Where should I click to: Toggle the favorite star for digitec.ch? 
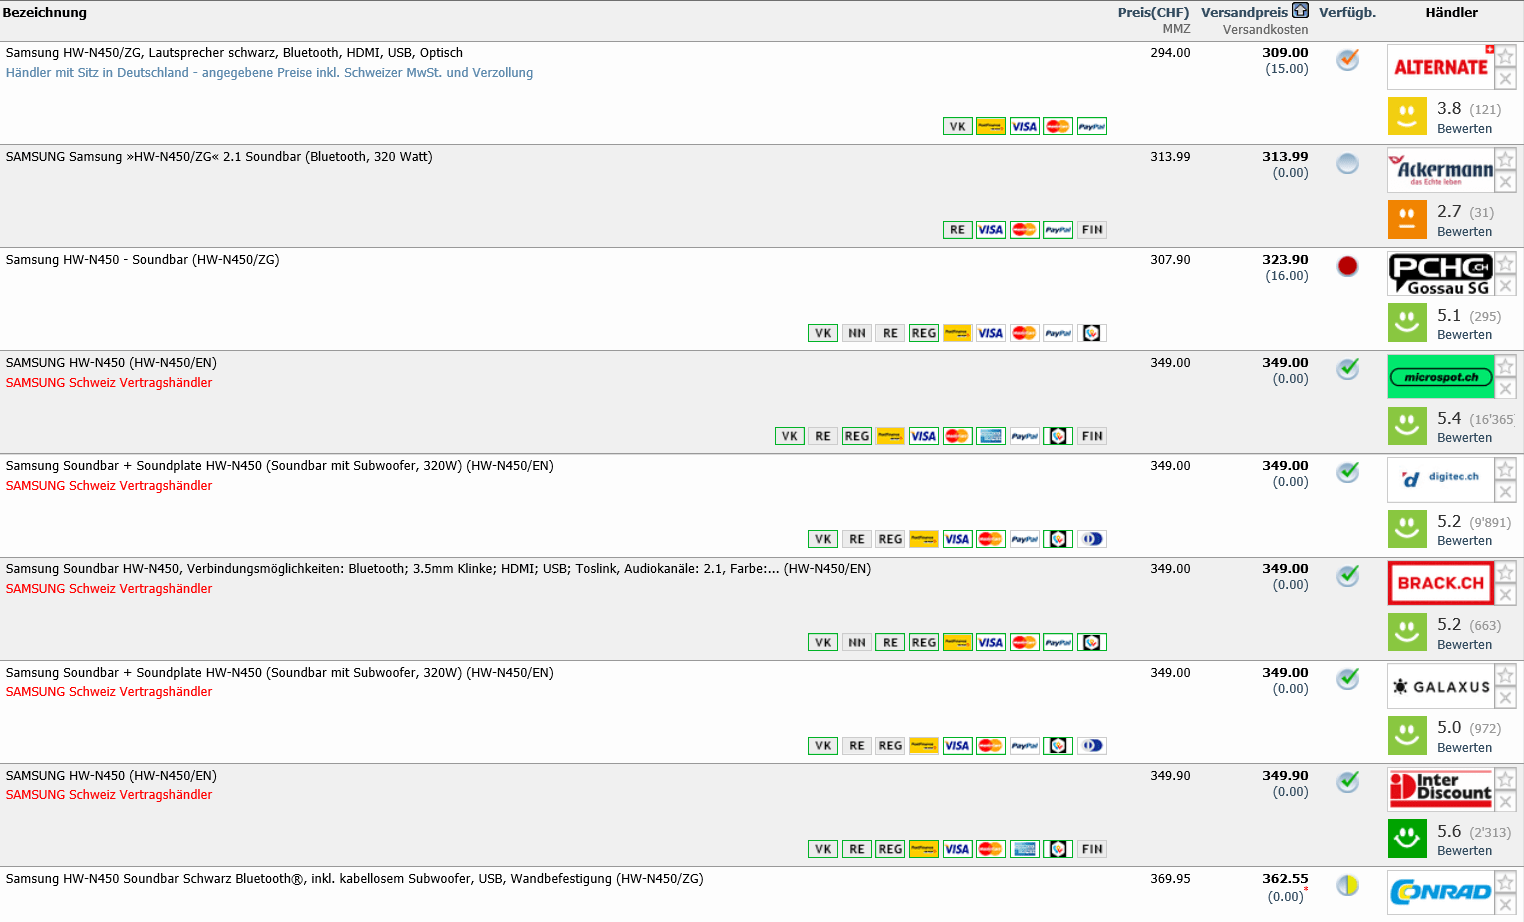pyautogui.click(x=1505, y=469)
